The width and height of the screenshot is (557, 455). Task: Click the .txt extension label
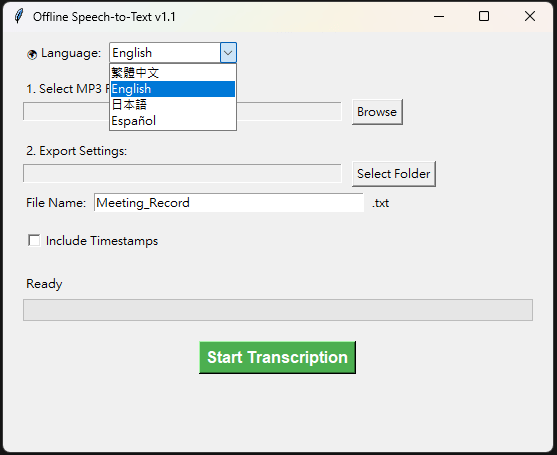[x=380, y=203]
